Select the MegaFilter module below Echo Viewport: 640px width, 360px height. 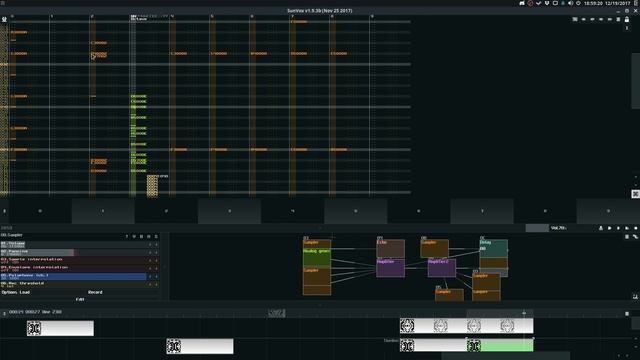click(x=391, y=268)
